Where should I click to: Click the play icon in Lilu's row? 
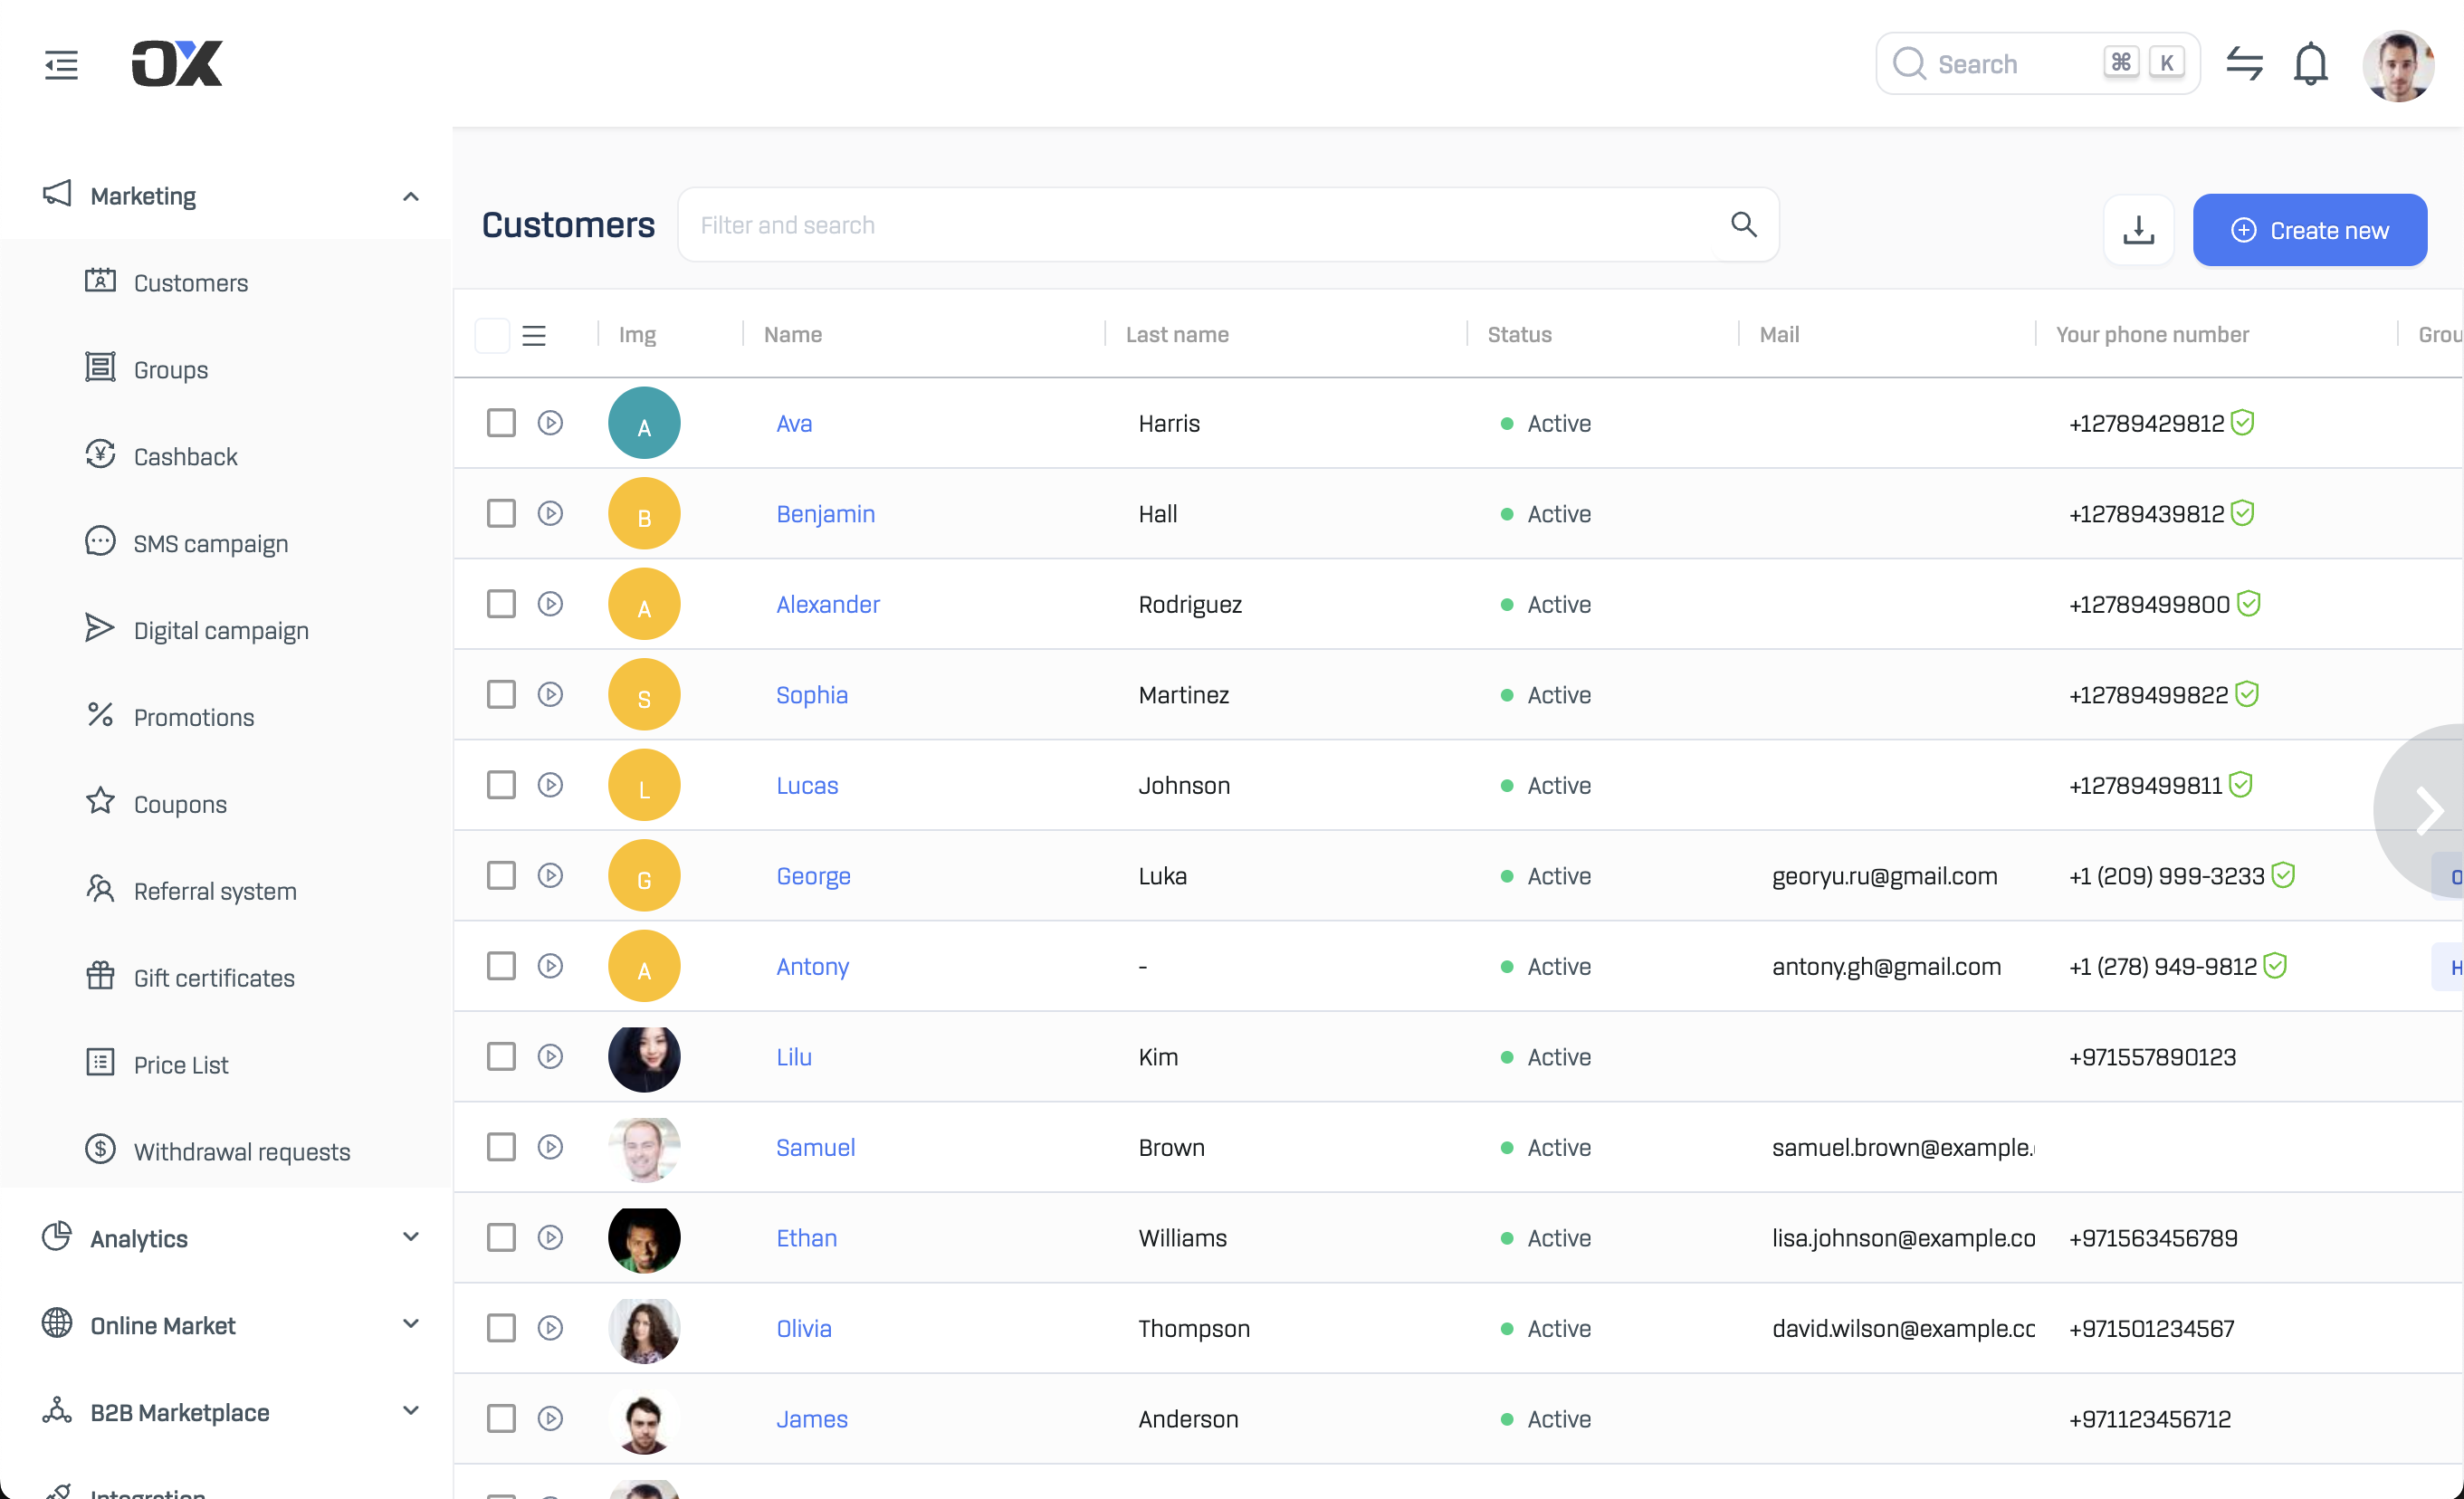click(550, 1057)
